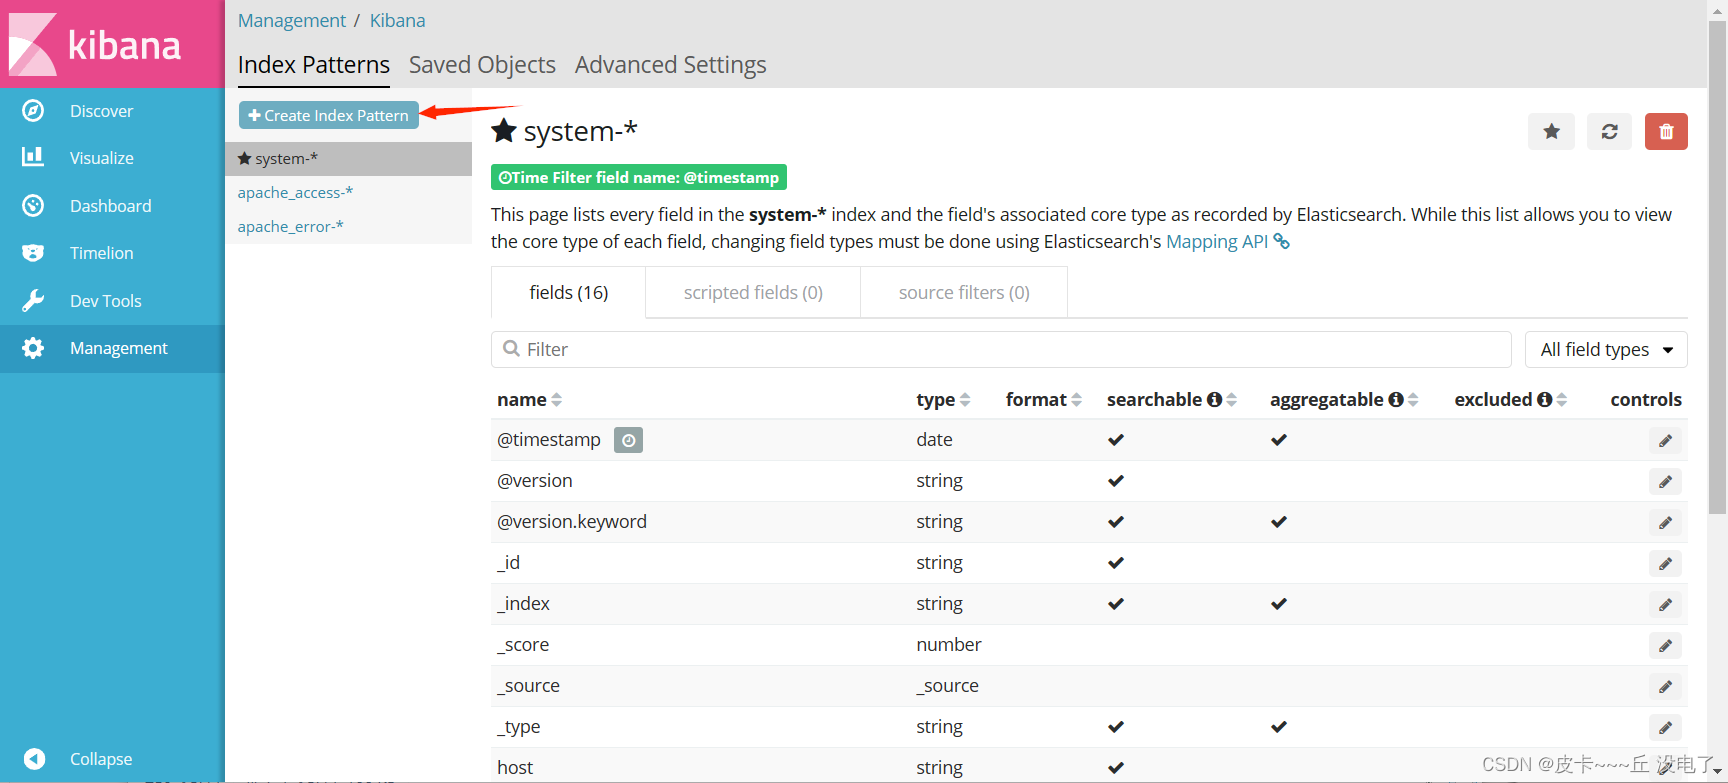Click the searchable info icon

tap(1214, 399)
